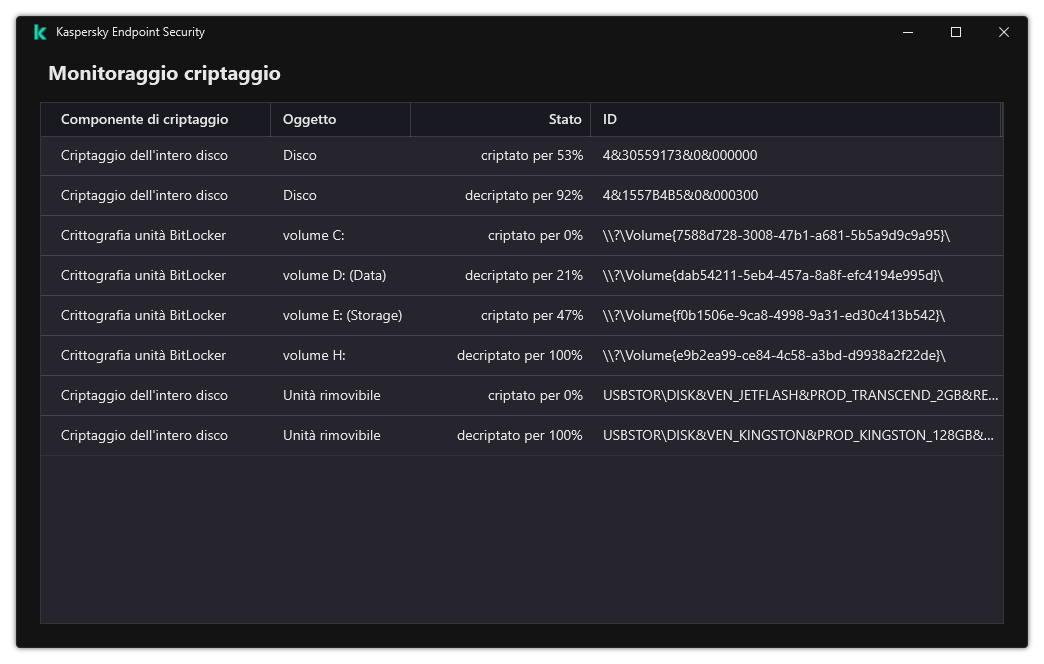Select the volume D: (Data) entry
The width and height of the screenshot is (1044, 664).
[x=334, y=275]
